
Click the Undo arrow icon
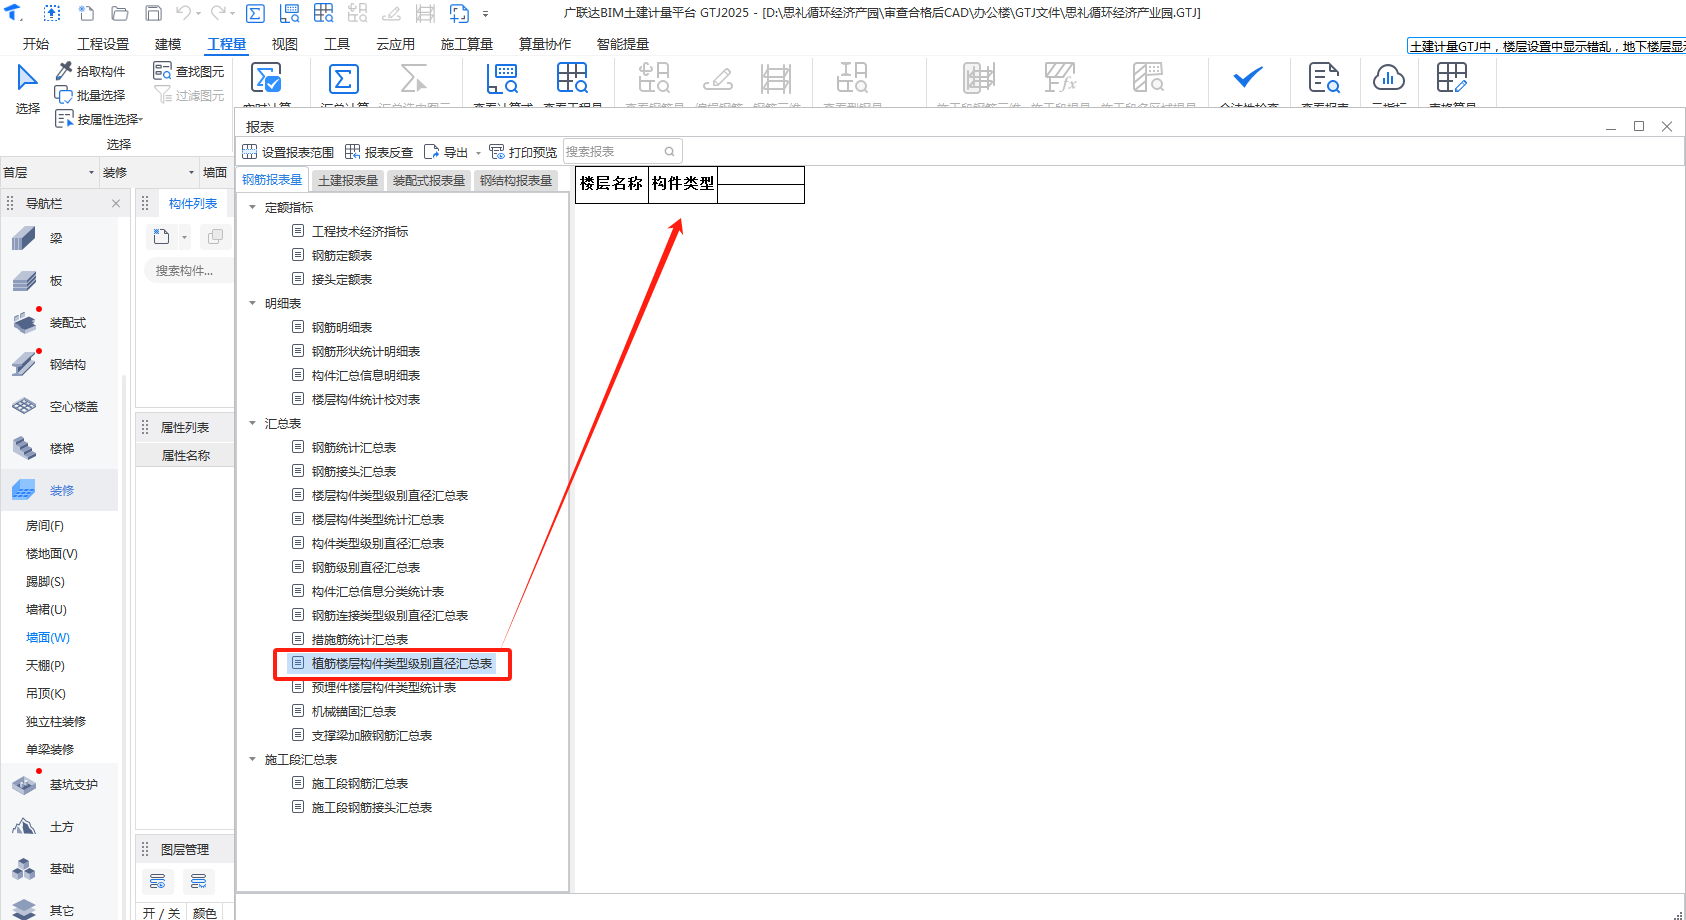tap(184, 13)
